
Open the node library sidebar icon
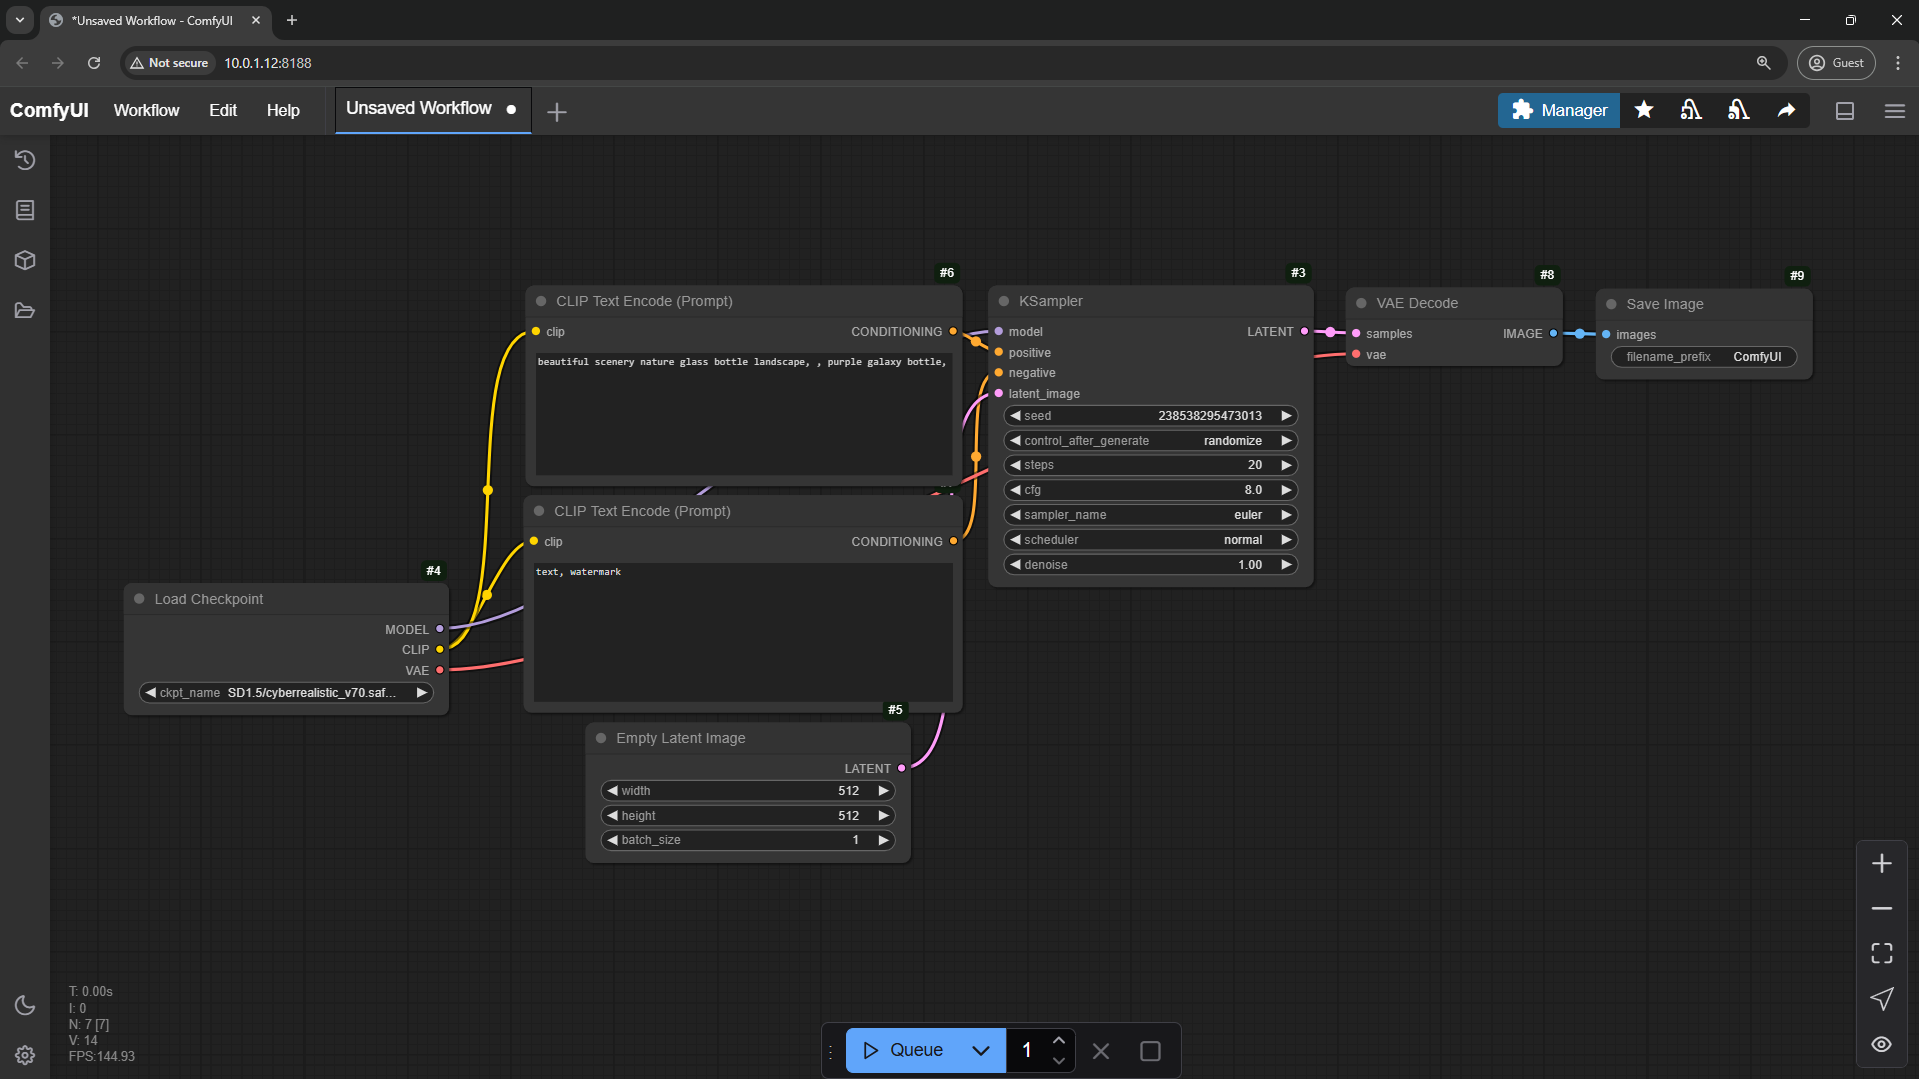pos(25,210)
